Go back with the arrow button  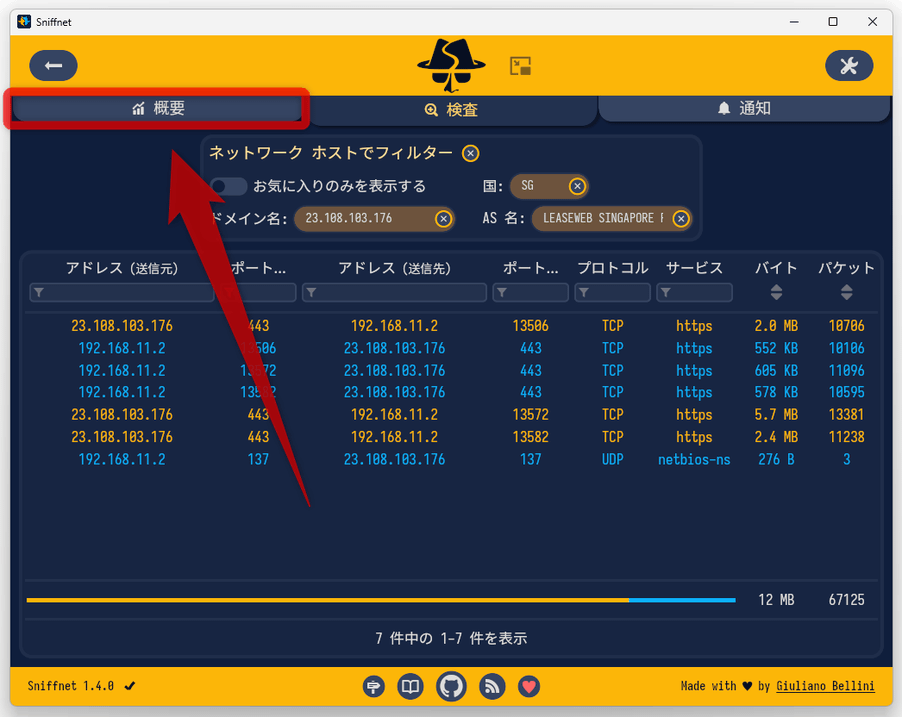coord(53,66)
